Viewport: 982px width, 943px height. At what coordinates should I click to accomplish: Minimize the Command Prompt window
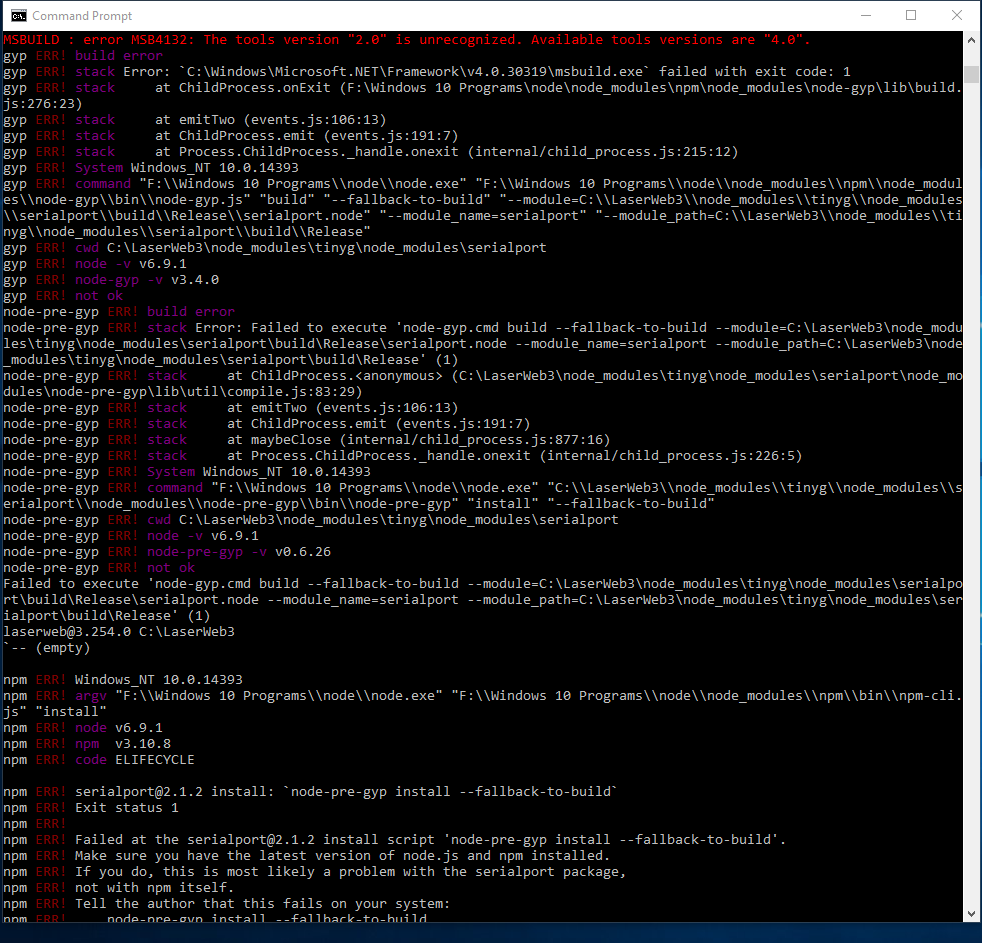[x=866, y=16]
